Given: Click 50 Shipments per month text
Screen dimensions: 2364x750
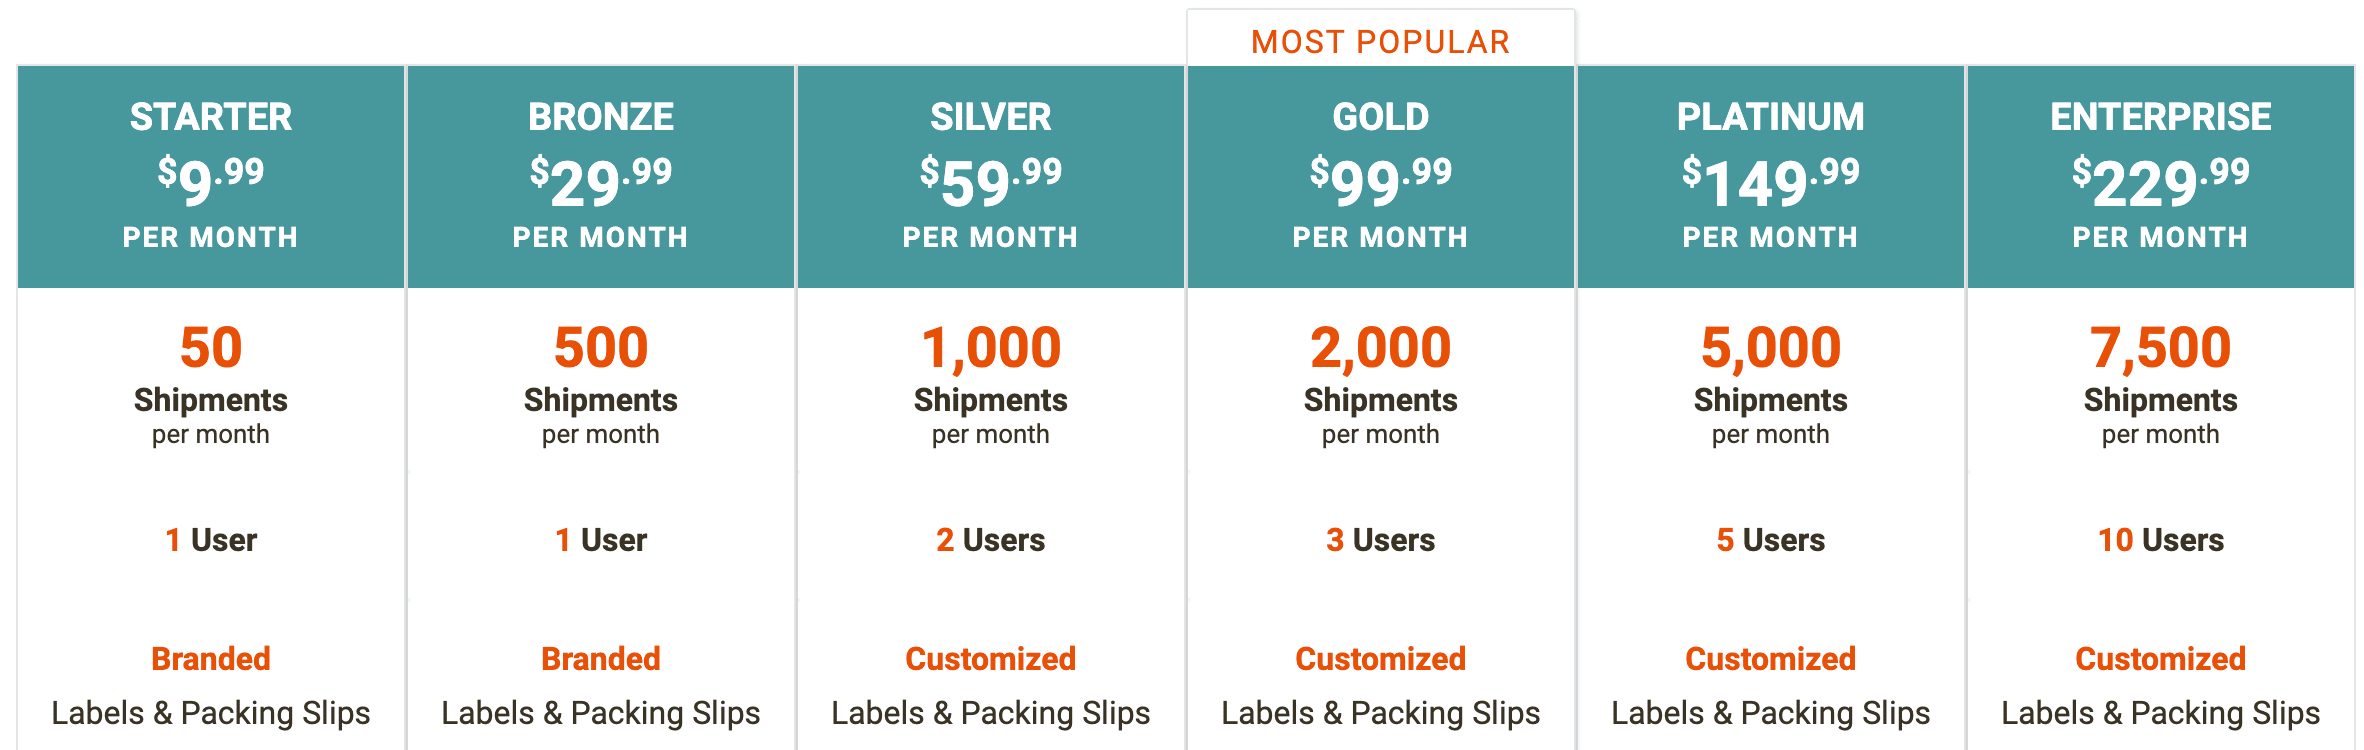Looking at the screenshot, I should 211,385.
